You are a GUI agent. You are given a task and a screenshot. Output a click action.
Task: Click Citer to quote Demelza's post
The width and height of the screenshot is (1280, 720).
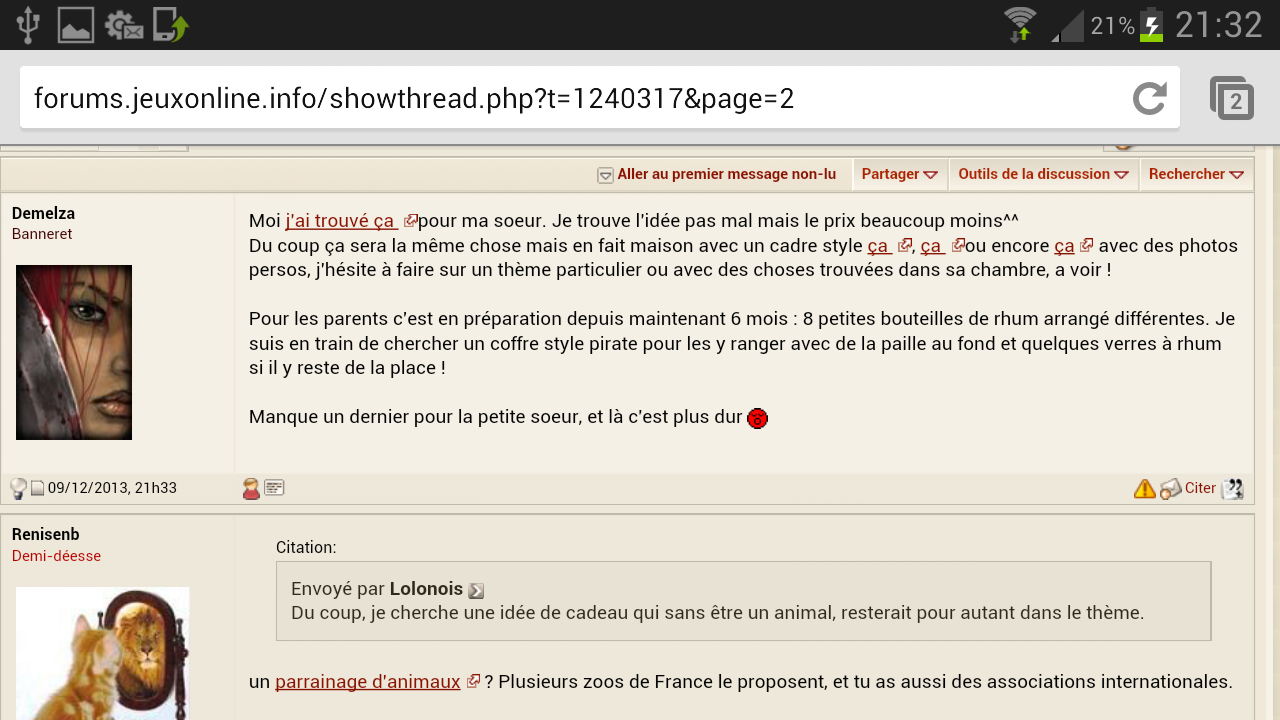pyautogui.click(x=1200, y=488)
